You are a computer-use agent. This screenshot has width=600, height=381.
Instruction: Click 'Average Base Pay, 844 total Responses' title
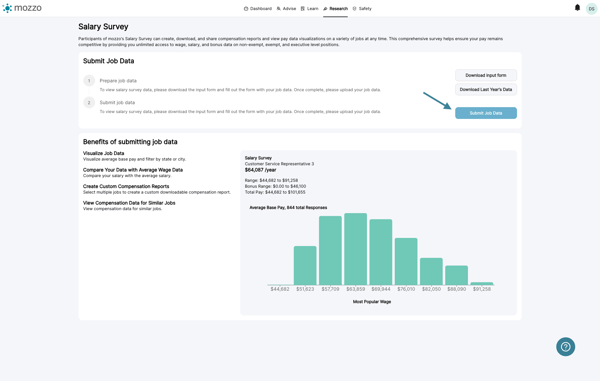point(288,208)
